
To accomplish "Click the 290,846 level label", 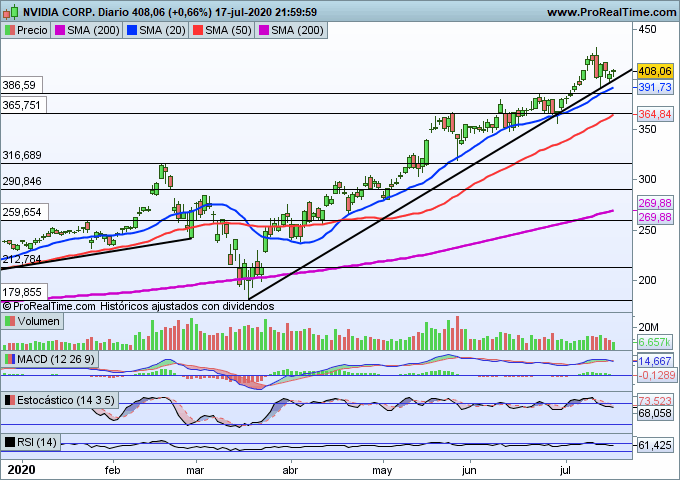I will pyautogui.click(x=22, y=181).
